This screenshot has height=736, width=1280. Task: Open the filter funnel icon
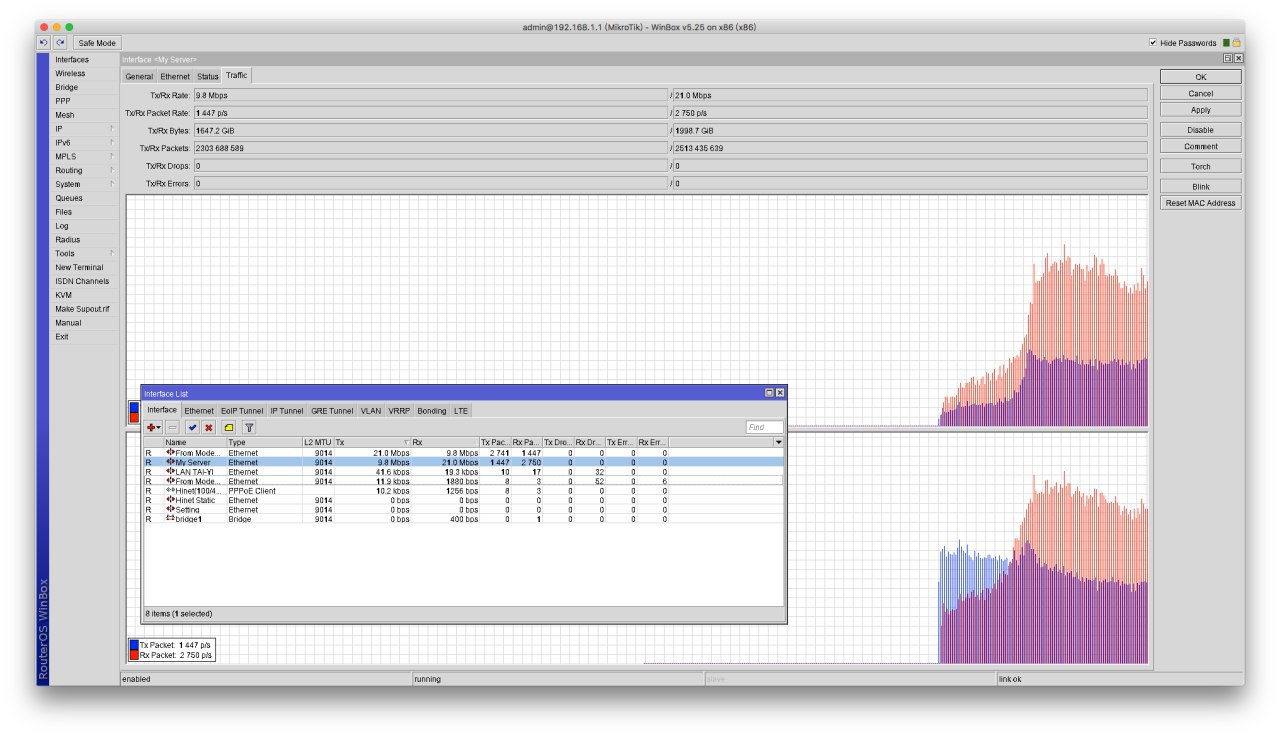tap(249, 427)
